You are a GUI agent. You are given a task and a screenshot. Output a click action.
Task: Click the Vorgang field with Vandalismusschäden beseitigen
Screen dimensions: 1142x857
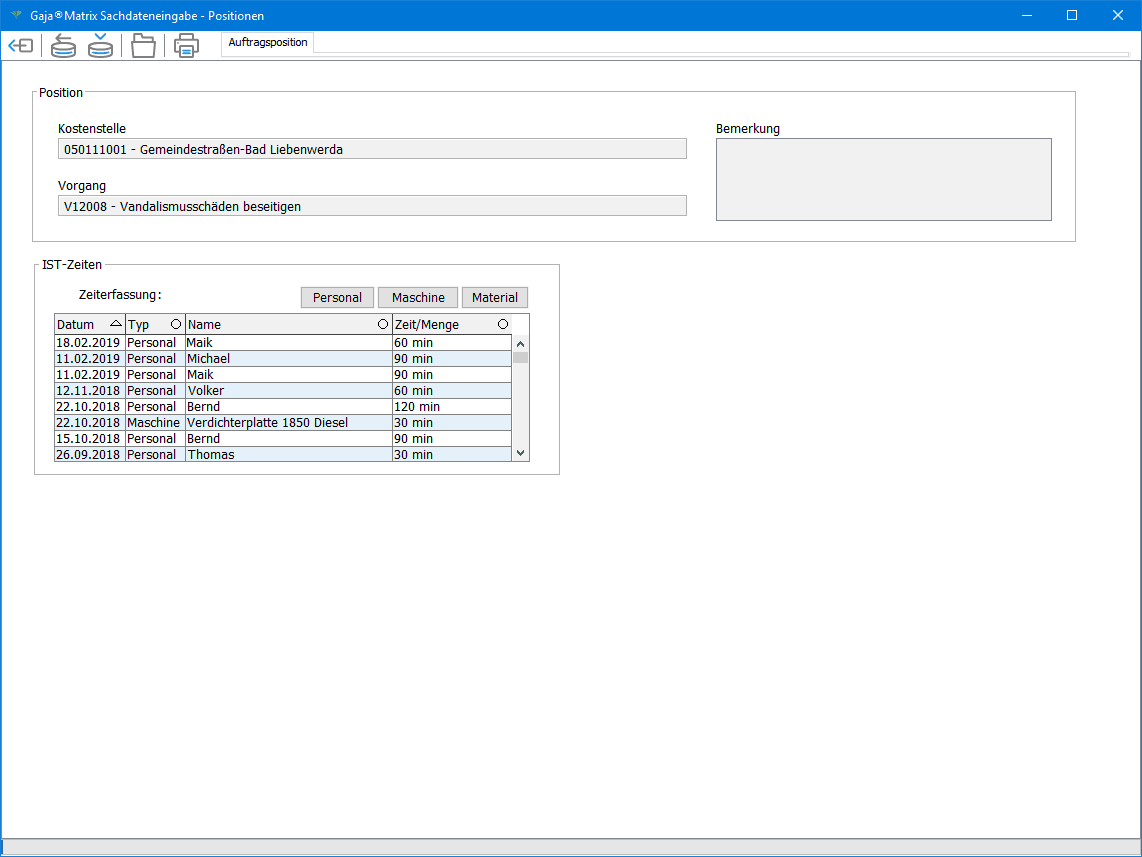click(372, 206)
